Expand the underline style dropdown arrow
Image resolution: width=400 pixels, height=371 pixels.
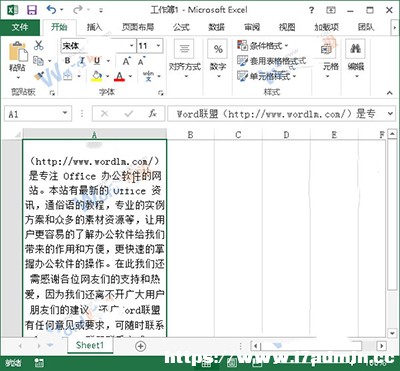click(108, 61)
